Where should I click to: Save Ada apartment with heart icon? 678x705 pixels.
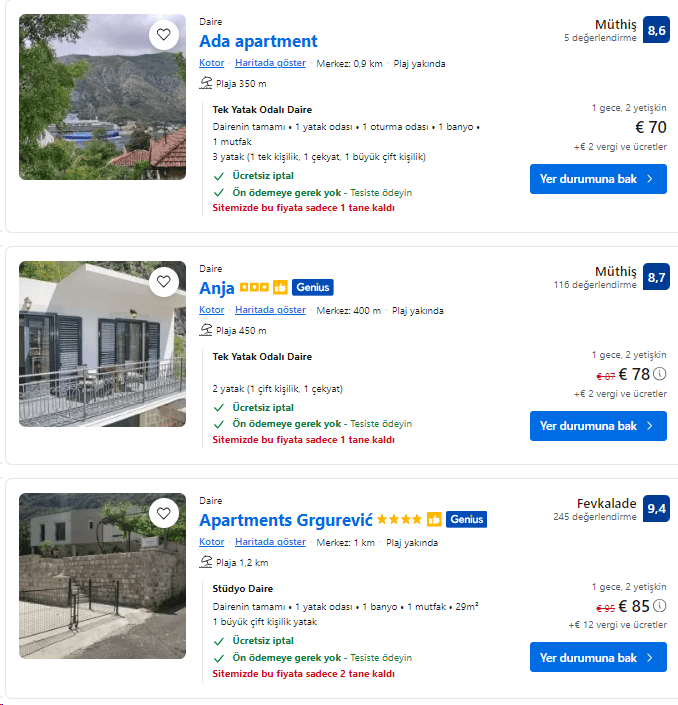pyautogui.click(x=164, y=35)
